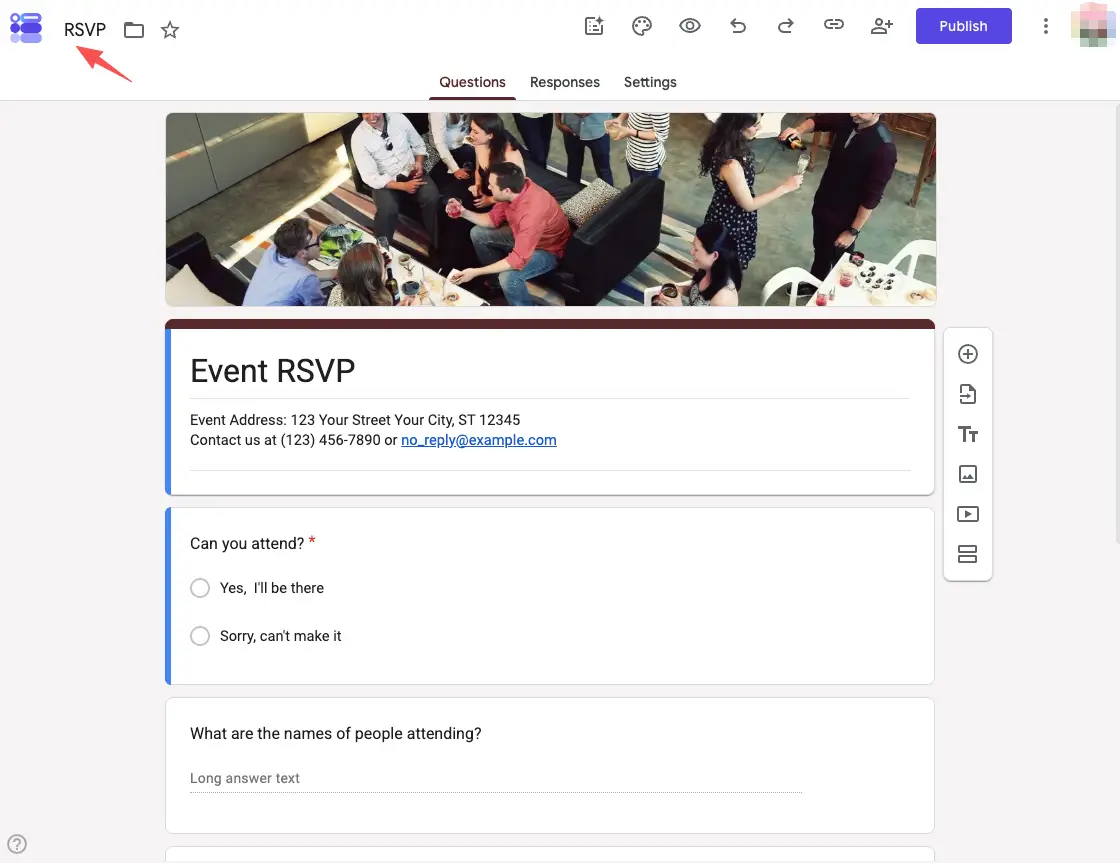
Task: Add title and description icon
Action: tap(968, 434)
